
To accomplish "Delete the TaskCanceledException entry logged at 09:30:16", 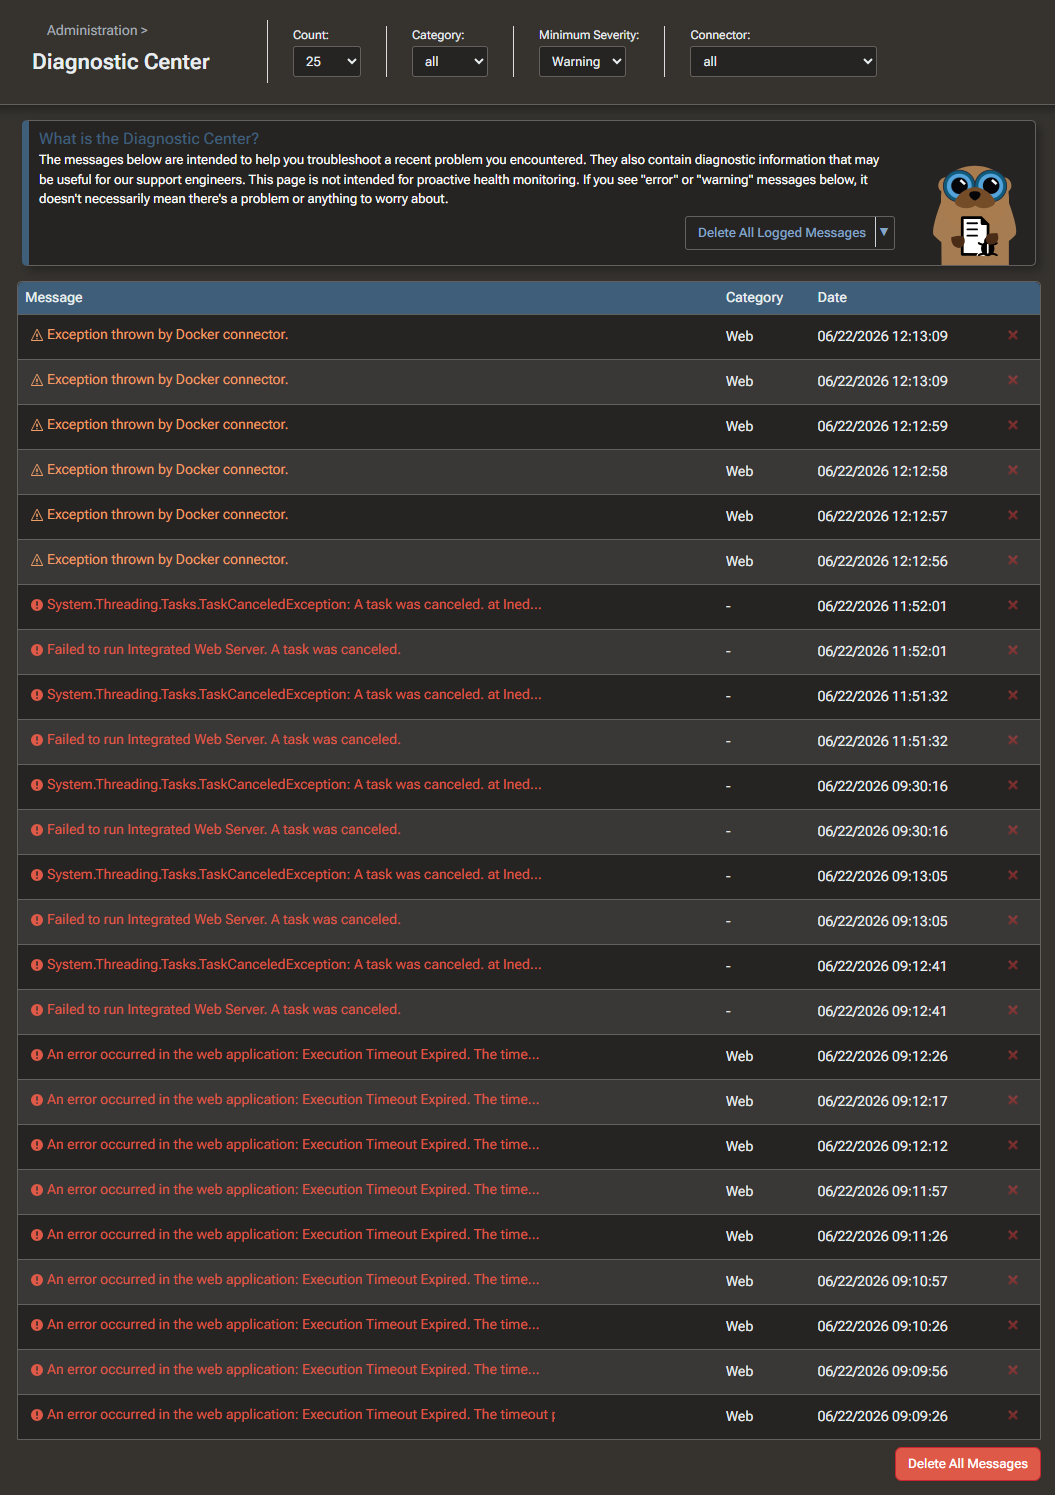I will (1013, 785).
